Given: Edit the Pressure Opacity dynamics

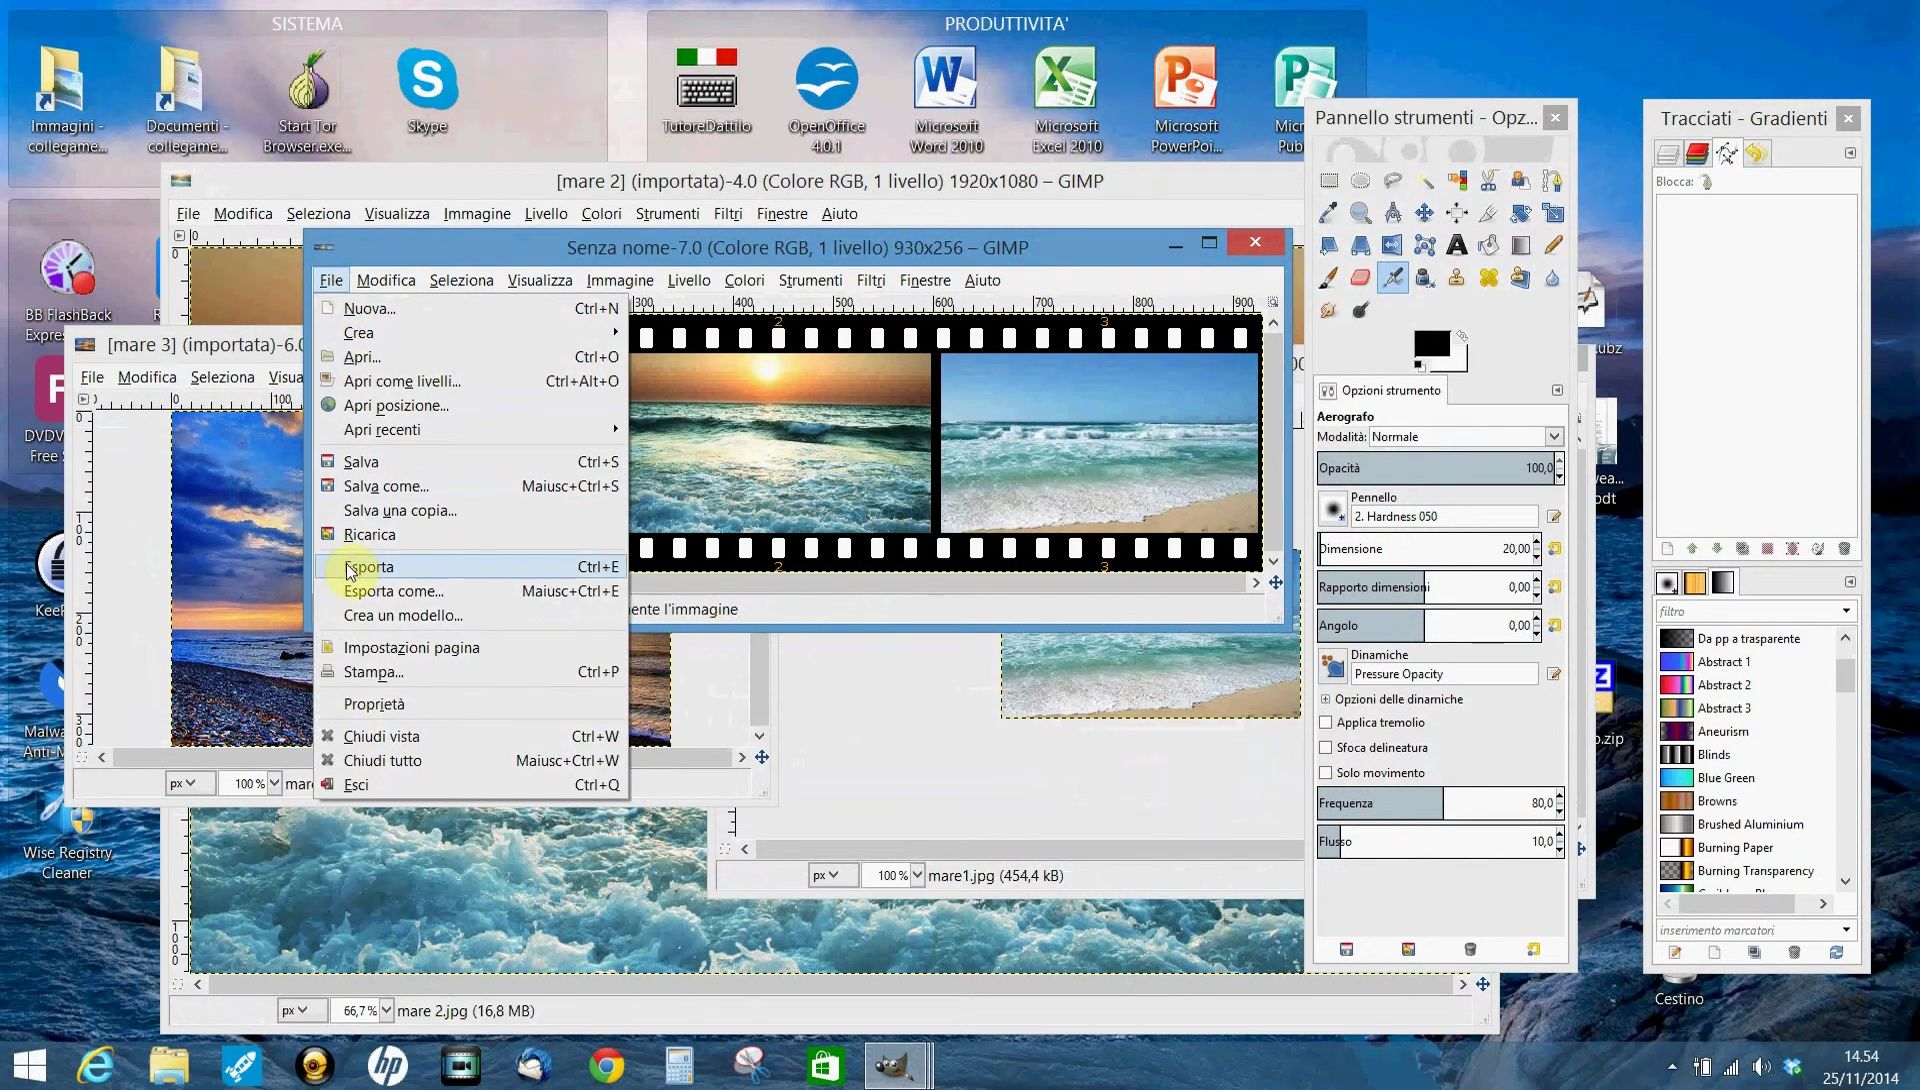Looking at the screenshot, I should (x=1554, y=674).
